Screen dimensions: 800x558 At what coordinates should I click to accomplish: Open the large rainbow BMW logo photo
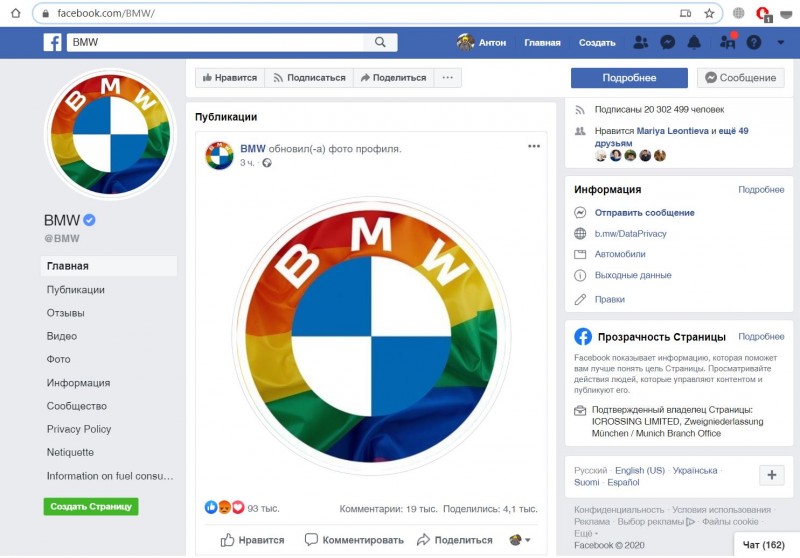pos(371,334)
